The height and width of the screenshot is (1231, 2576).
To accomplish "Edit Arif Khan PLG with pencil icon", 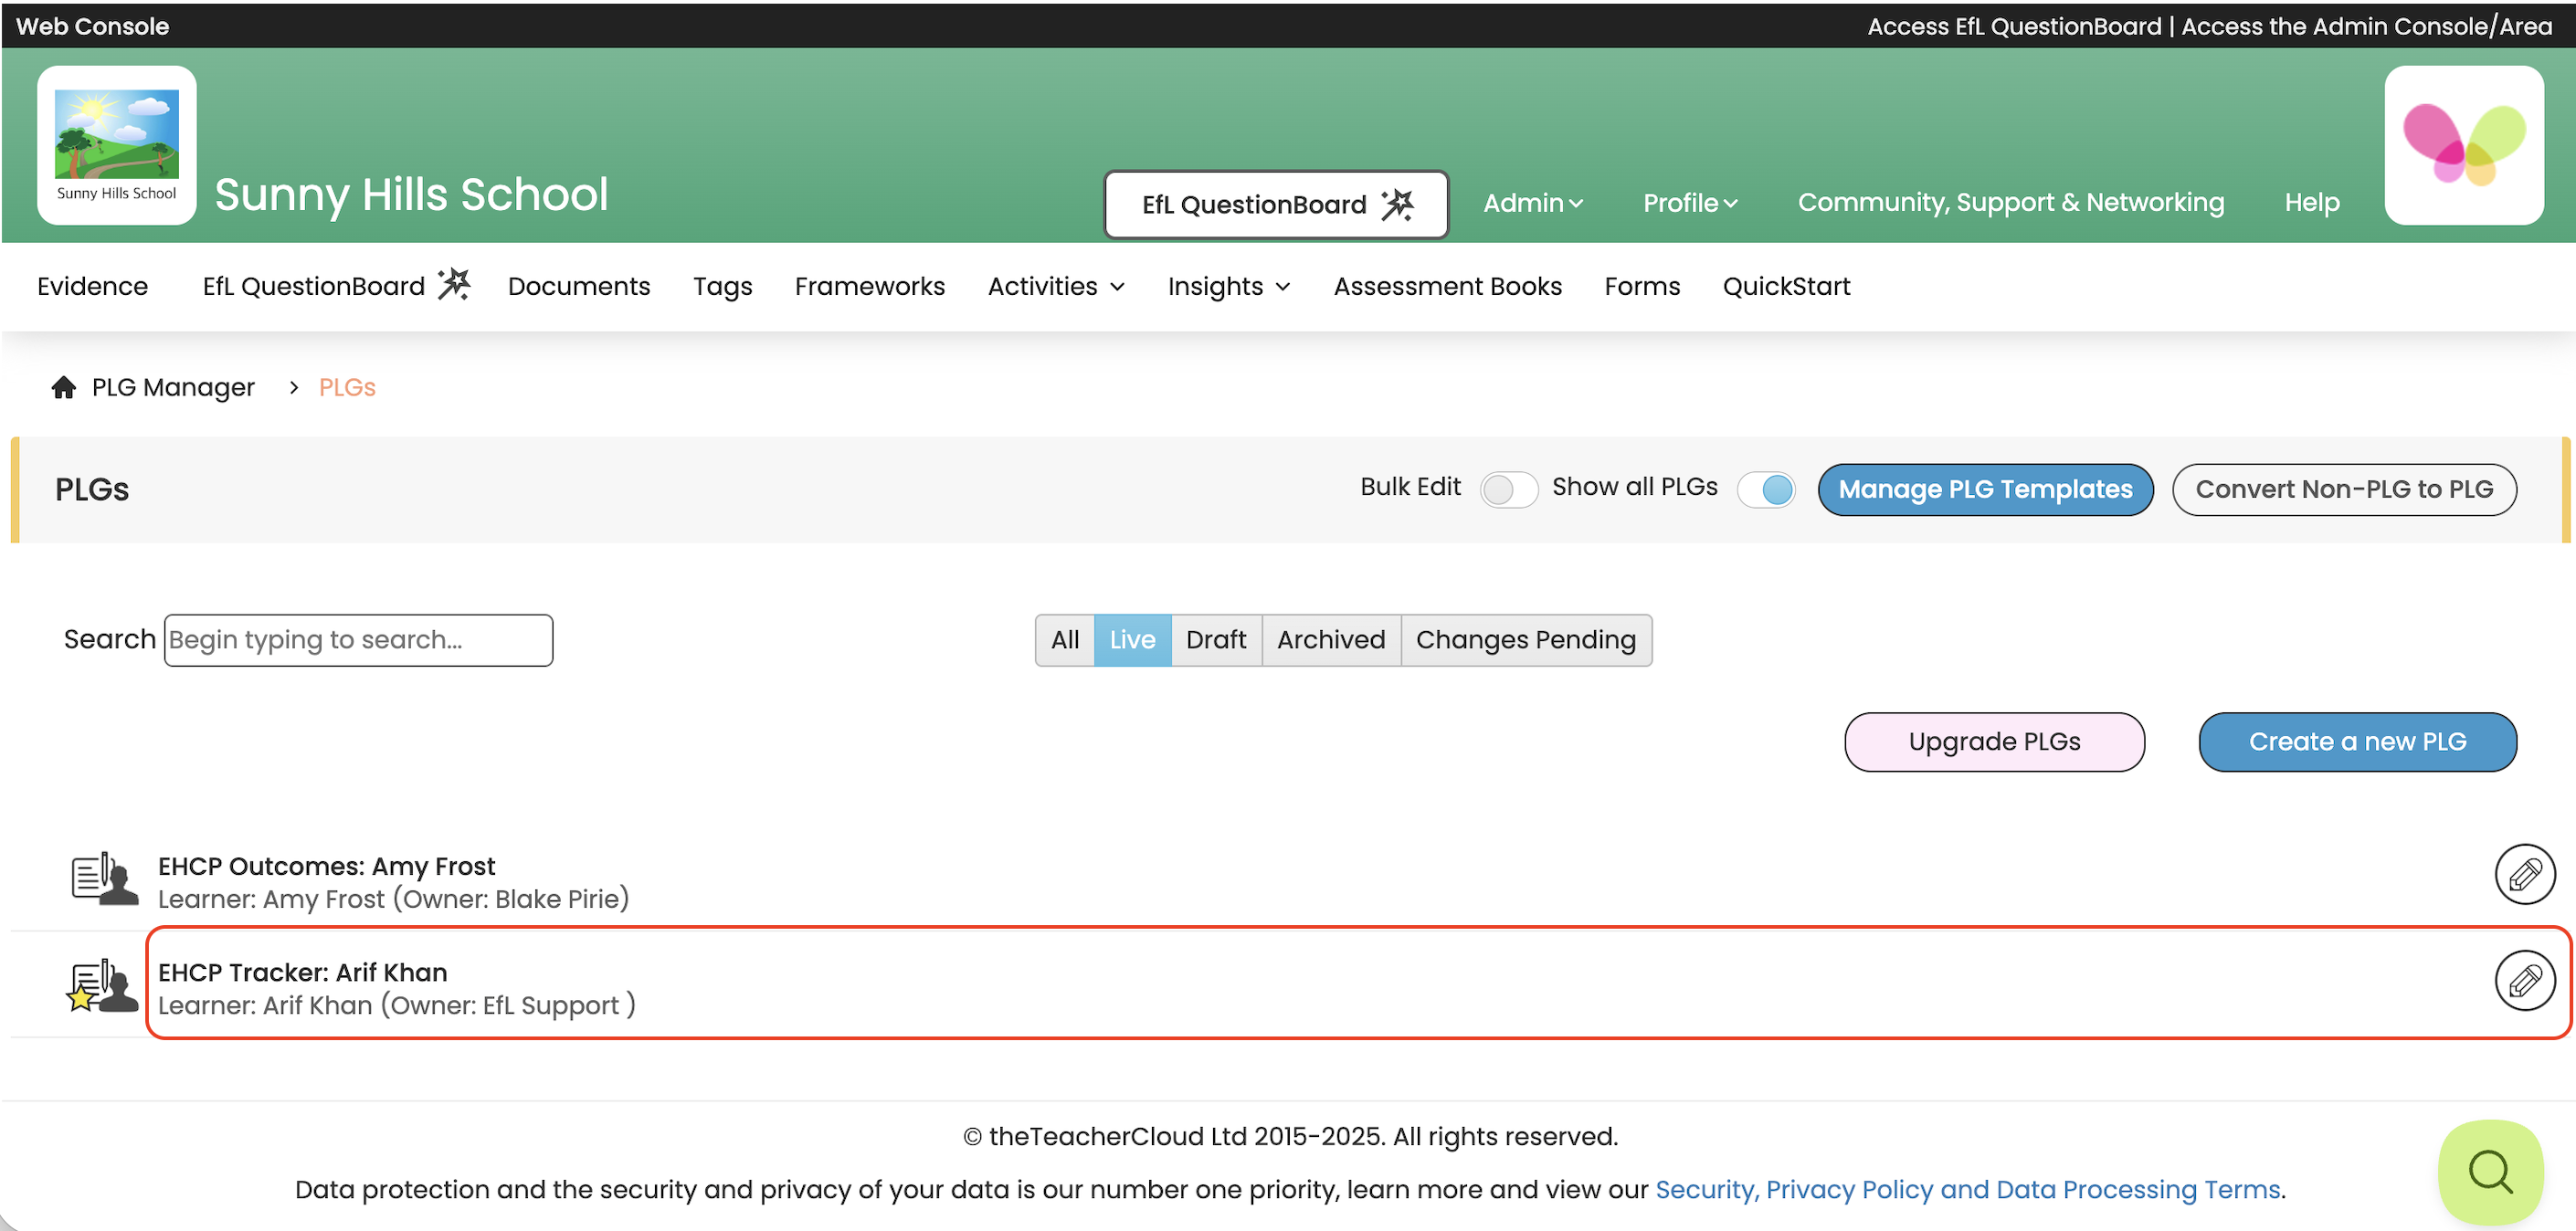I will coord(2524,980).
